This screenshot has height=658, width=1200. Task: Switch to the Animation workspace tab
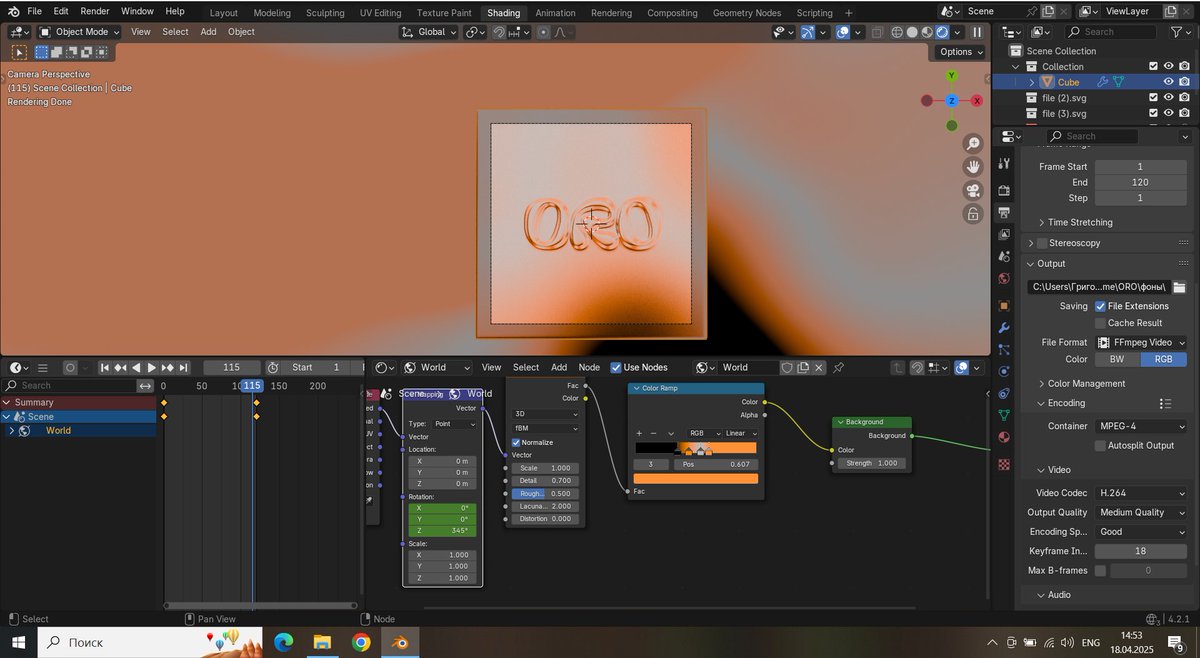[555, 13]
